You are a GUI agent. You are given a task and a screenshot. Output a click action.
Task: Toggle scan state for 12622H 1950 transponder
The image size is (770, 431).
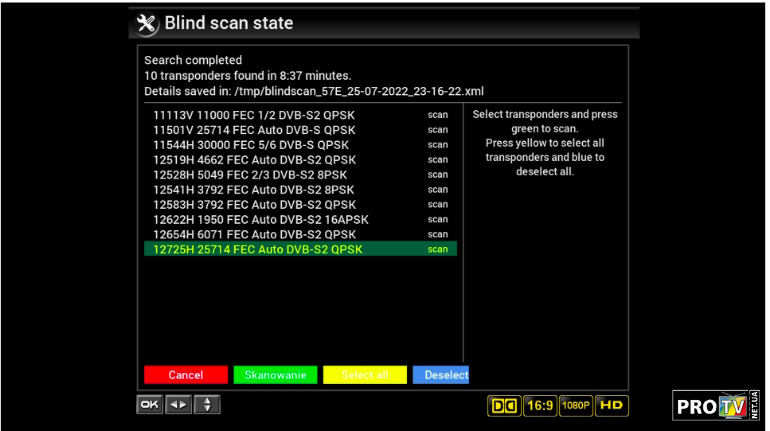pyautogui.click(x=437, y=219)
